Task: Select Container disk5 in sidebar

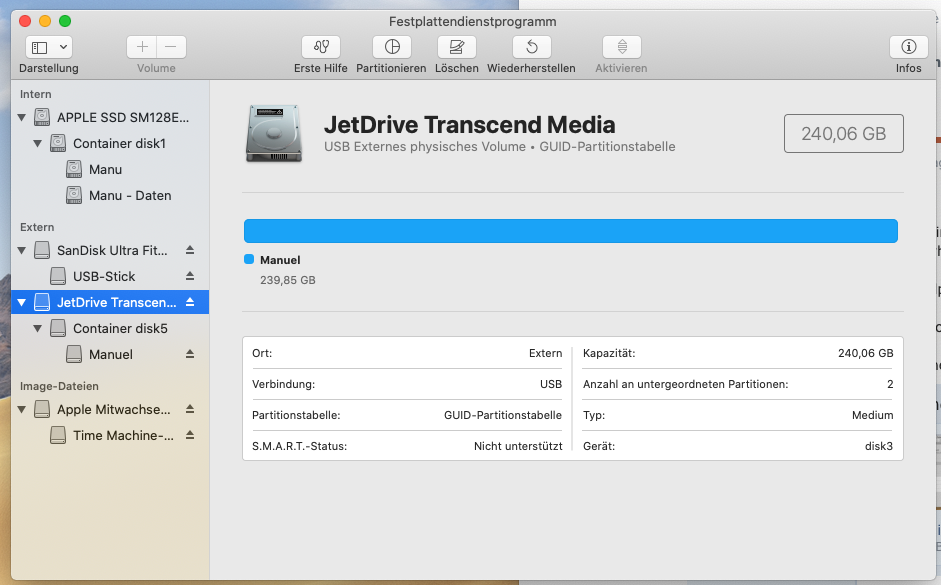Action: click(110, 328)
